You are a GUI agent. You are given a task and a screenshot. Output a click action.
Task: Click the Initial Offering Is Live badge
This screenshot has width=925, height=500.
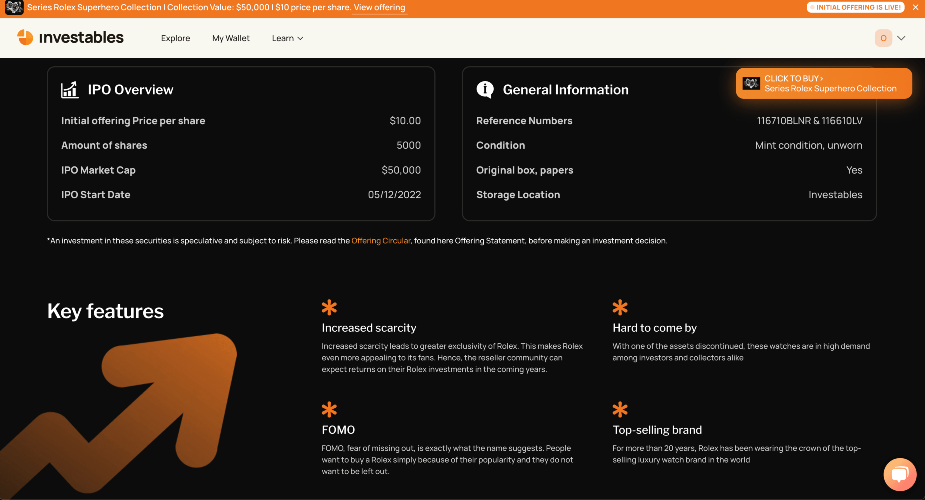pos(855,8)
